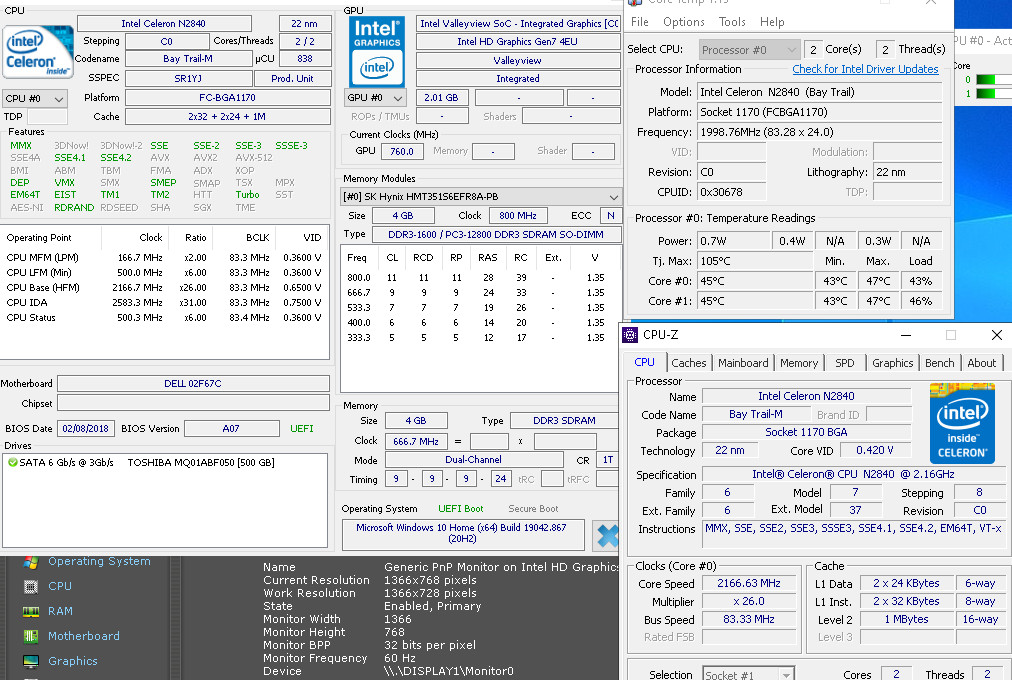Screen dimensions: 1012x680
Task: Click the Operating System icon in Speccy sidebar
Action: (x=30, y=562)
